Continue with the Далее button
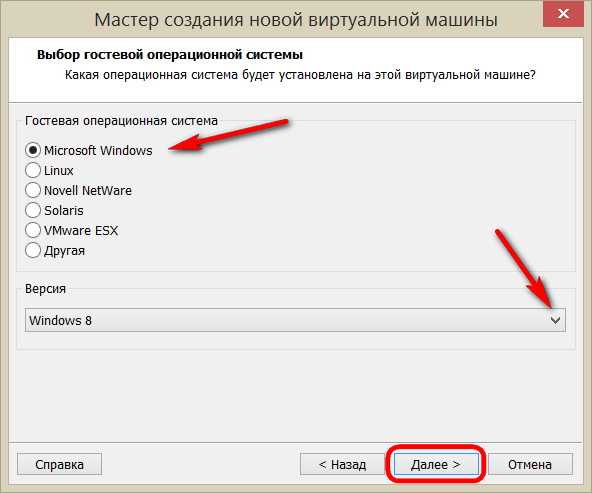This screenshot has width=592, height=493. 436,464
